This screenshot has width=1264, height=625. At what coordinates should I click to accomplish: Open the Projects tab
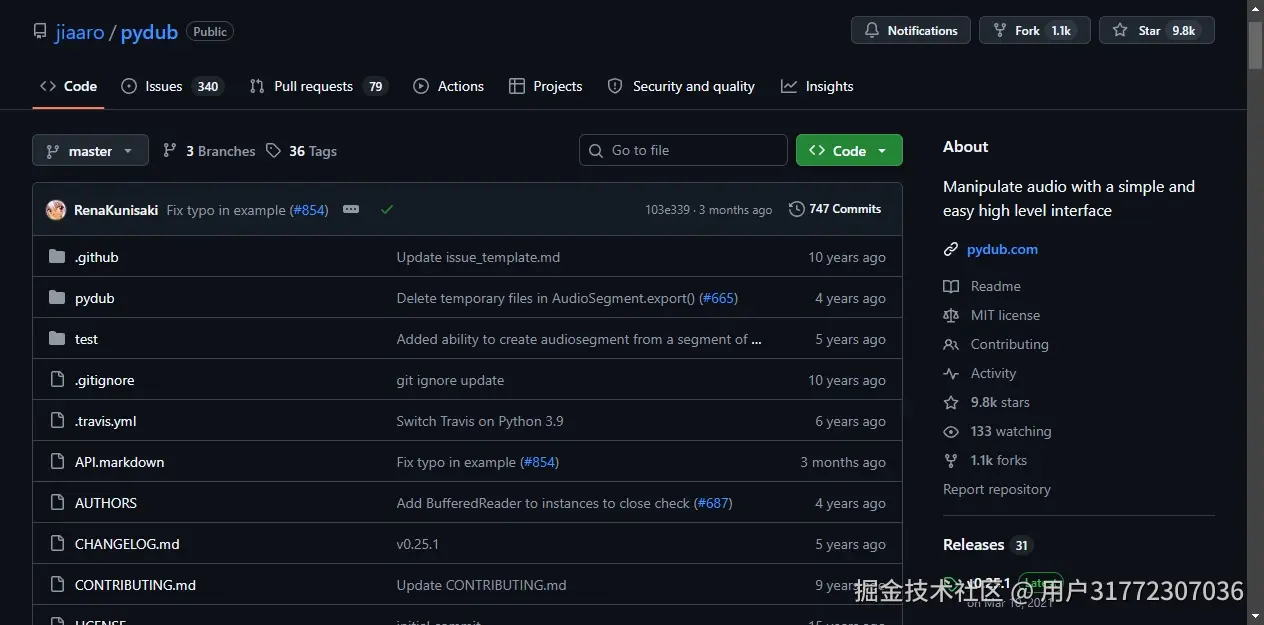pyautogui.click(x=545, y=86)
